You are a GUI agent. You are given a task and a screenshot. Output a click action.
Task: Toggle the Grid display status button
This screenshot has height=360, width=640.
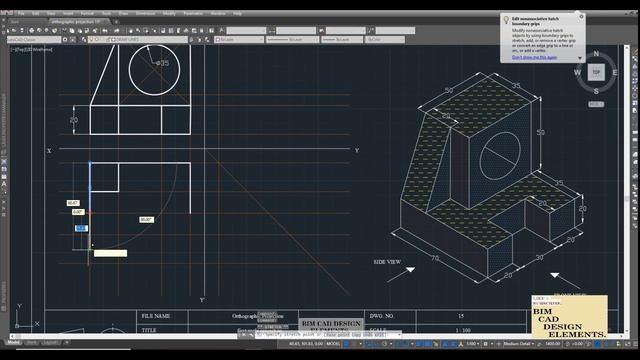(346, 344)
